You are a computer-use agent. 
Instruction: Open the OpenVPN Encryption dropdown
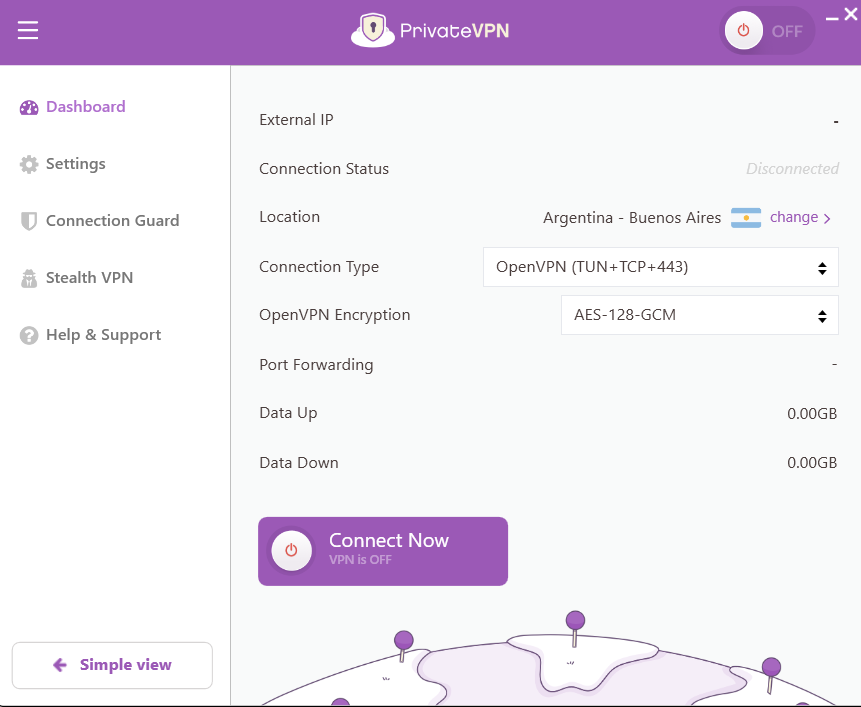700,315
